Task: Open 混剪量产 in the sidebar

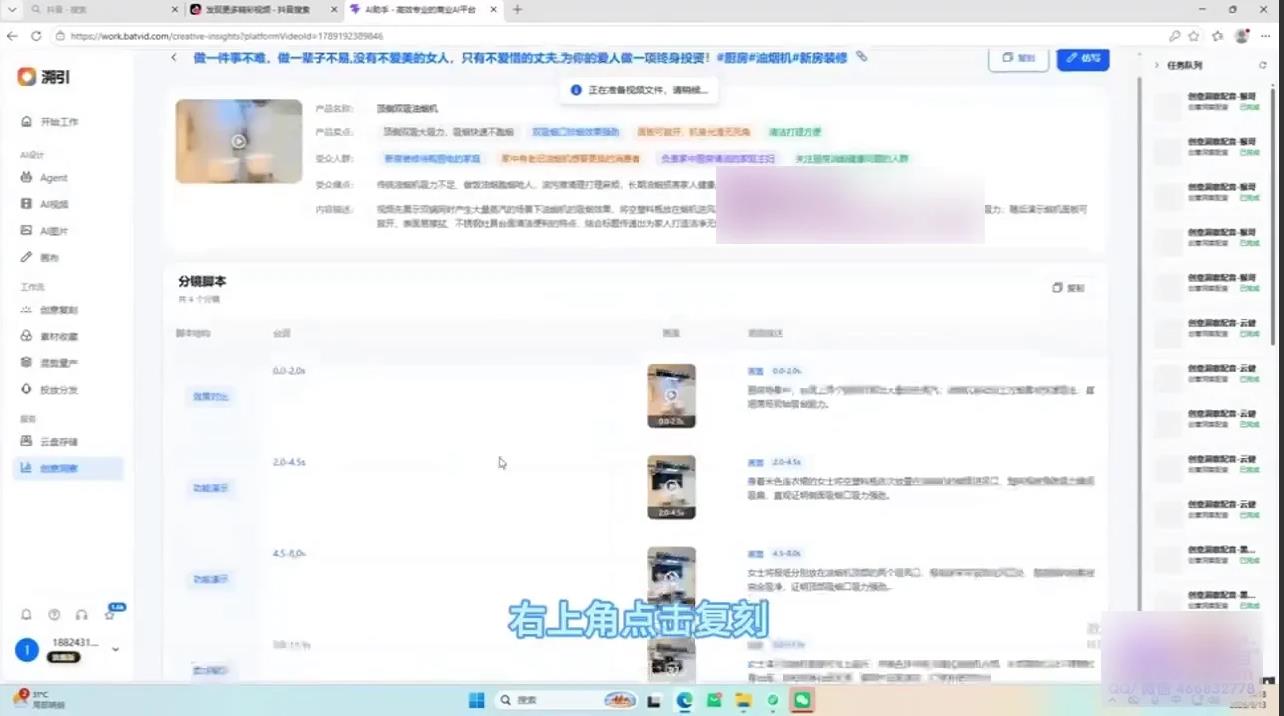Action: 50,363
